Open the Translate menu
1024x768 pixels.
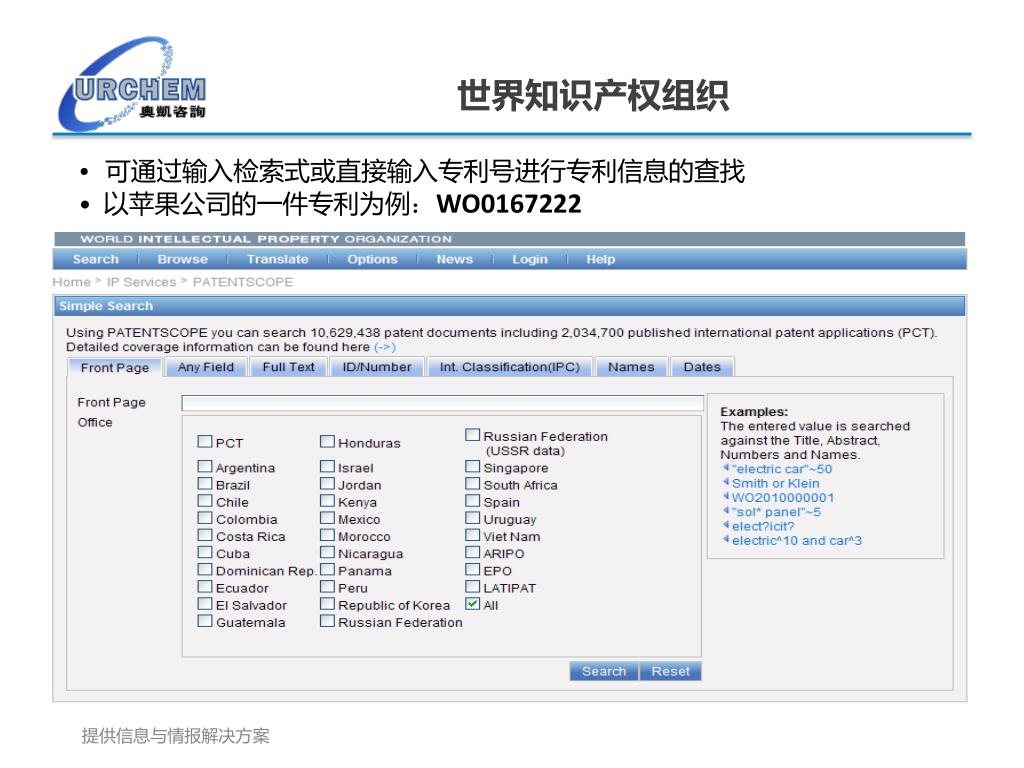[278, 259]
